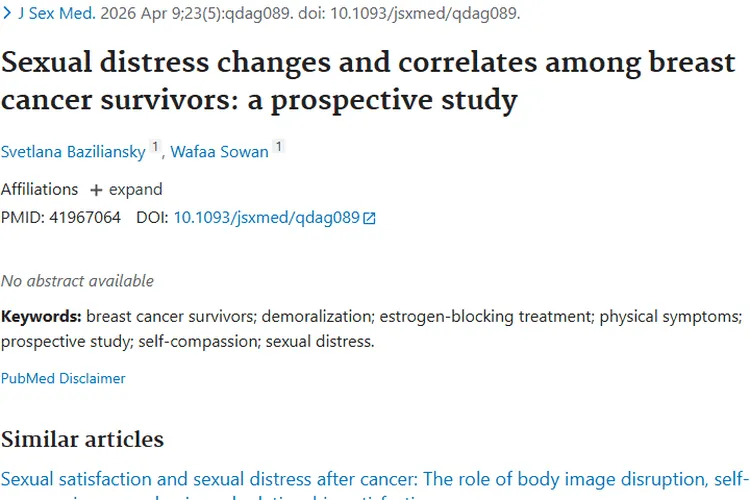Expand the Affiliations section via 'expand' text
Screen dimensions: 750x500
[135, 190]
